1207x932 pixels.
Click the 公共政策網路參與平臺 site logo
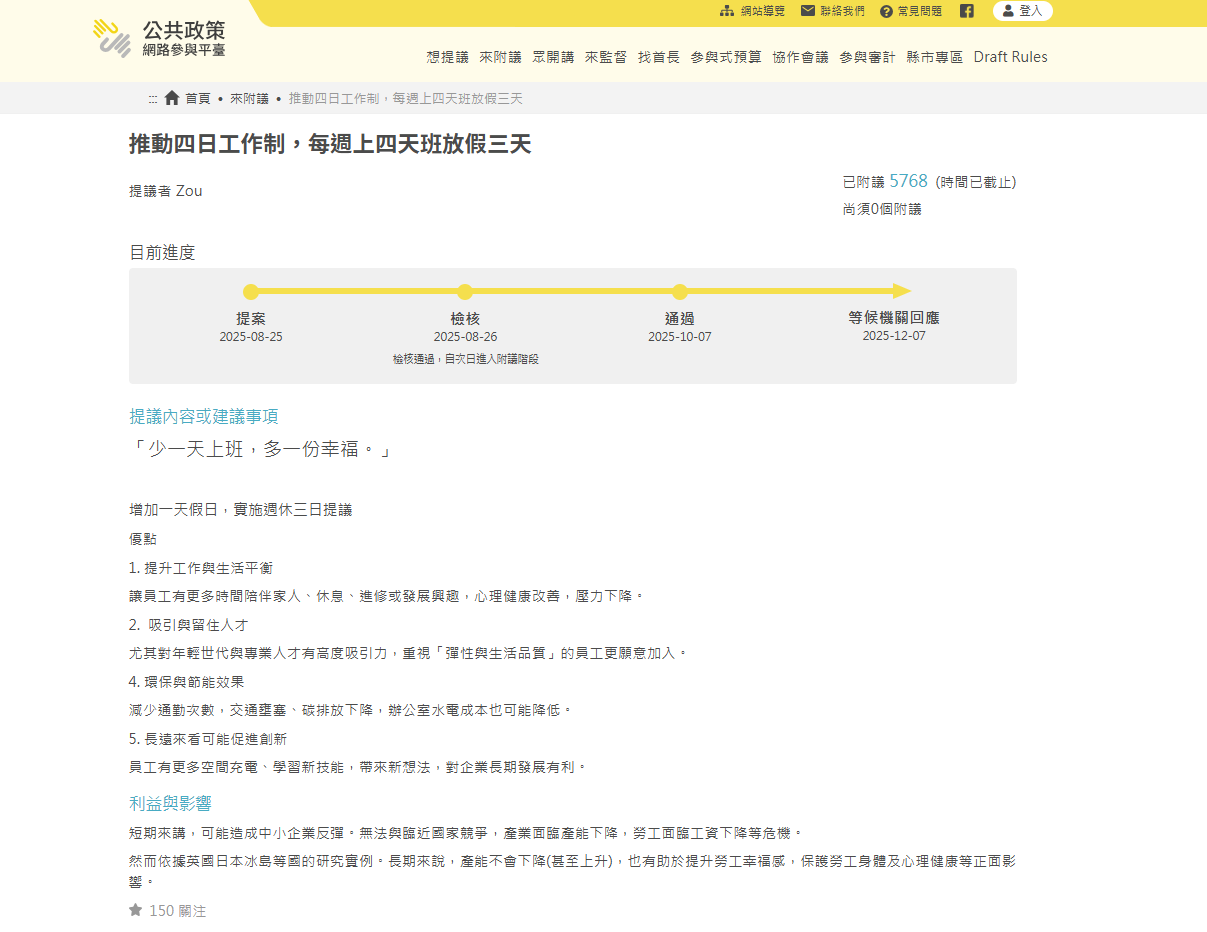(x=159, y=39)
